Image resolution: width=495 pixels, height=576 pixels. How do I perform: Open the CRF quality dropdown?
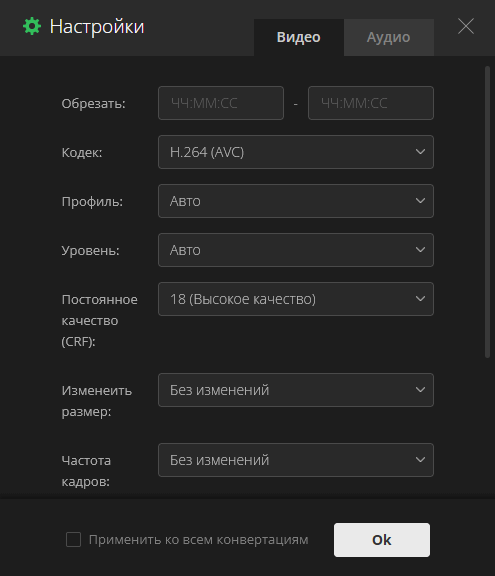tap(296, 299)
